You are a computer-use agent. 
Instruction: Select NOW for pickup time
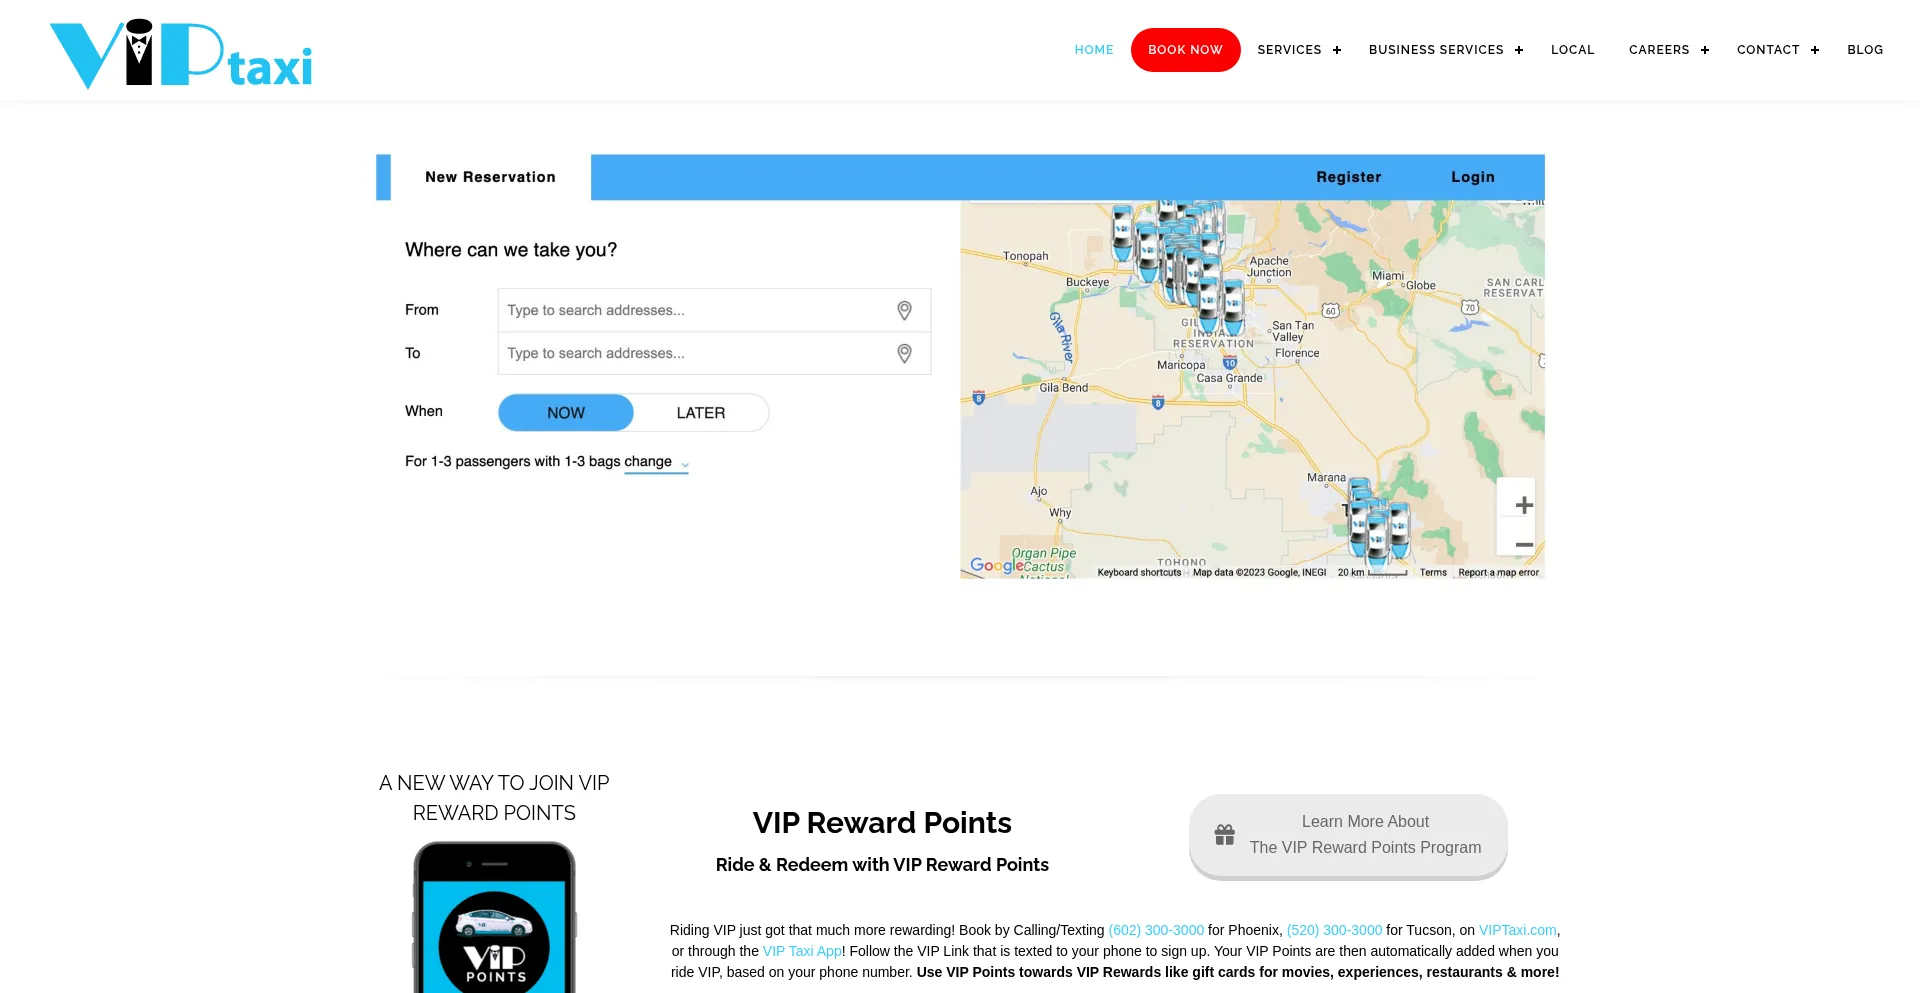[x=566, y=413]
